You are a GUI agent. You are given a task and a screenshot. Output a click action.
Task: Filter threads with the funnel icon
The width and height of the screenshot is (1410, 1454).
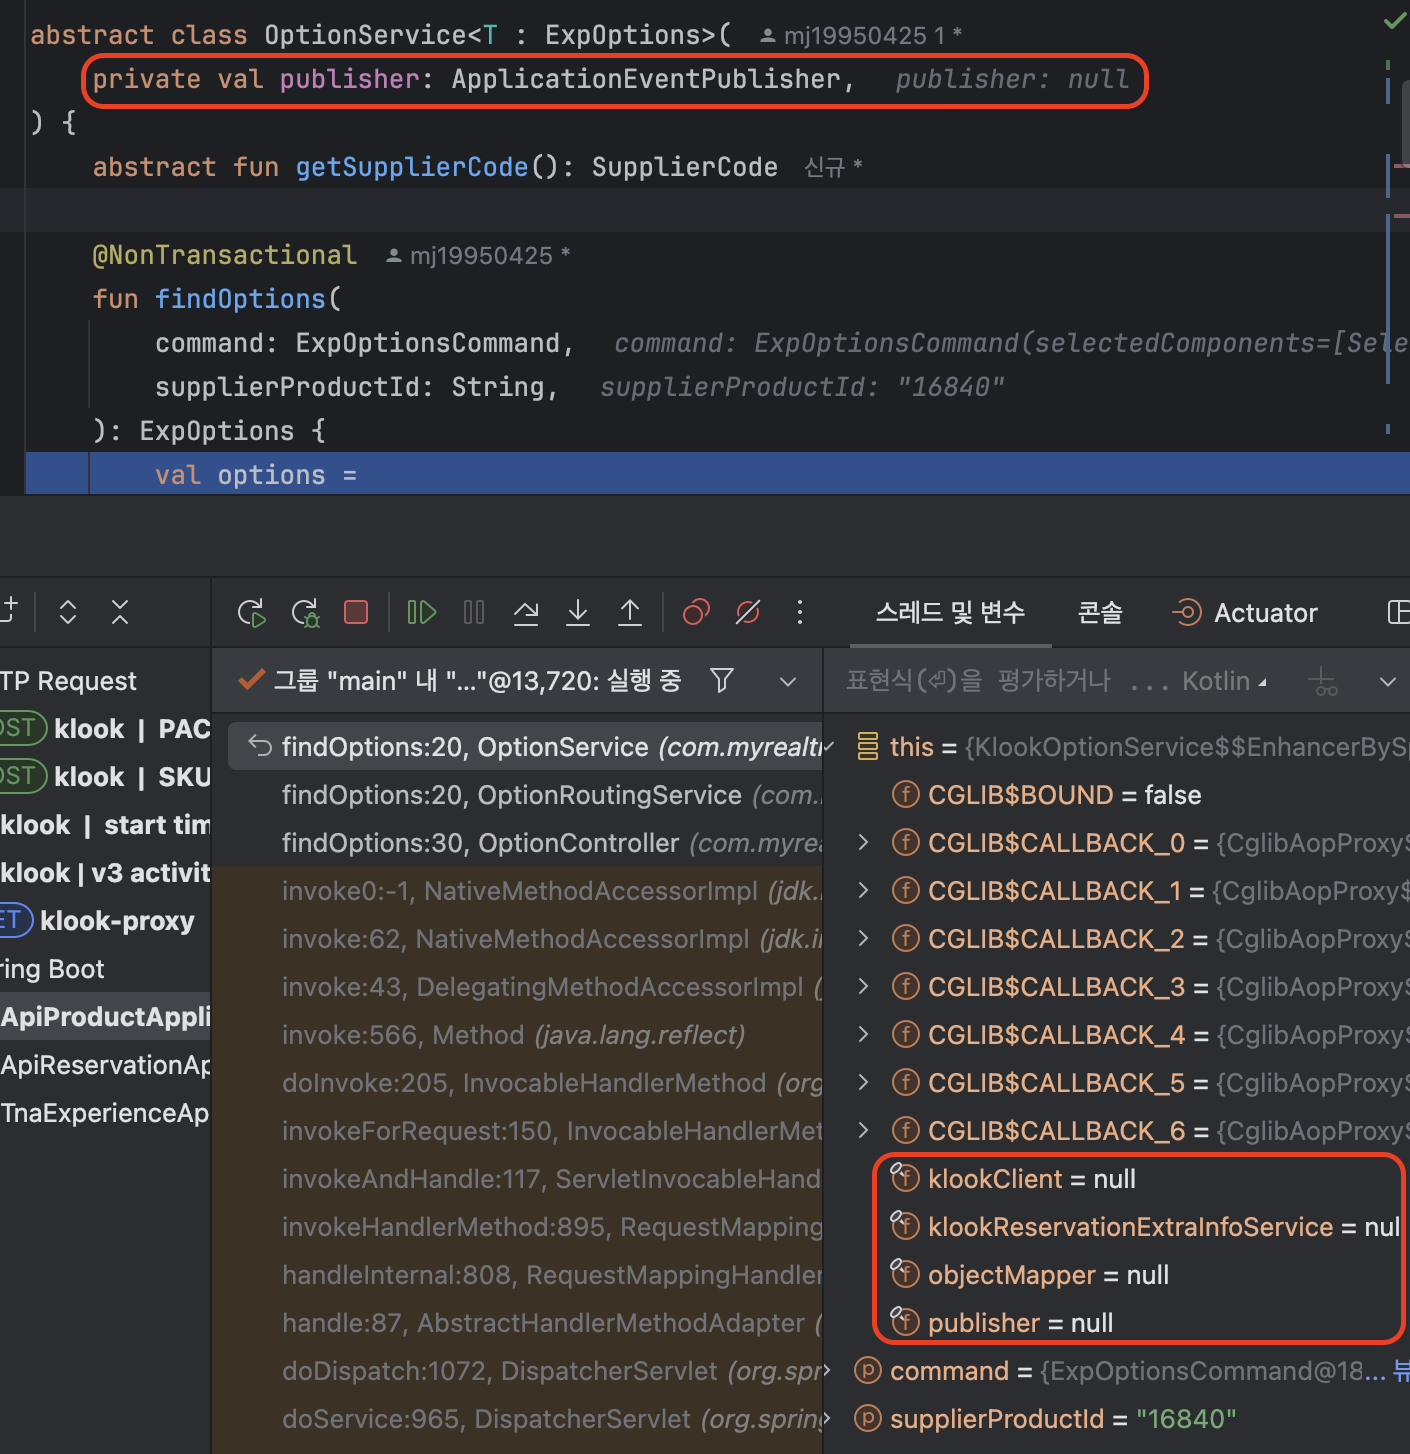(x=722, y=681)
